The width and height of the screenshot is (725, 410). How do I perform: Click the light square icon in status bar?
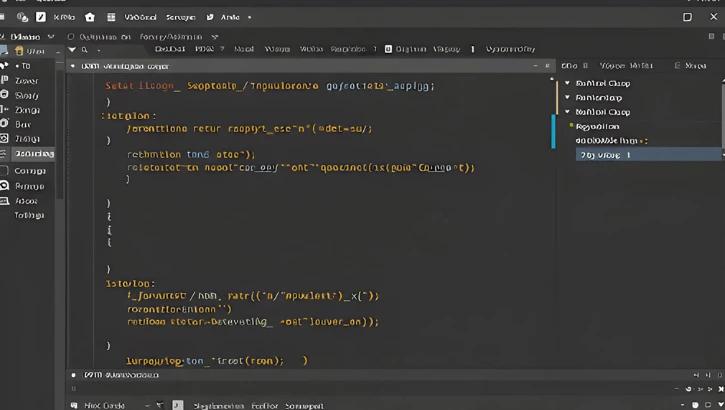[178, 405]
